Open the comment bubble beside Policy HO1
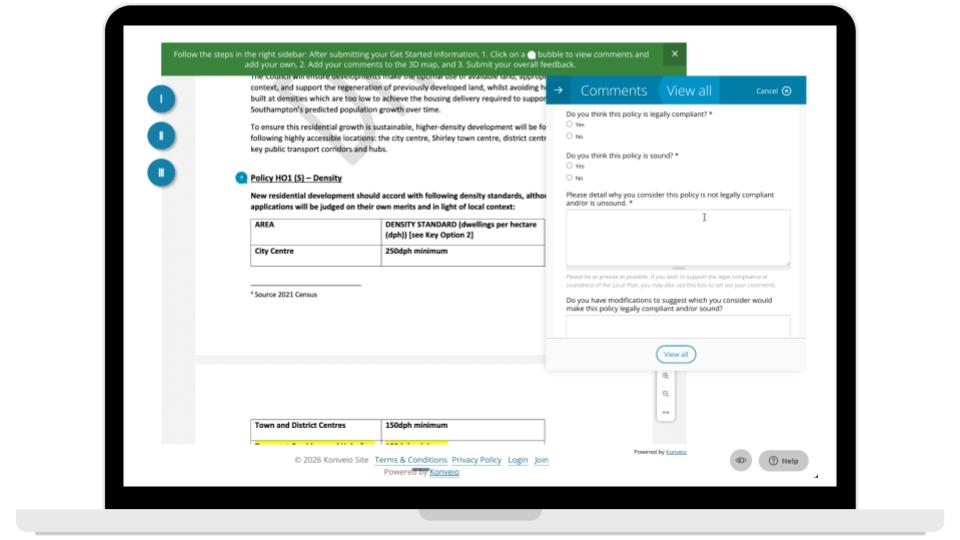The image size is (960, 540). (241, 178)
